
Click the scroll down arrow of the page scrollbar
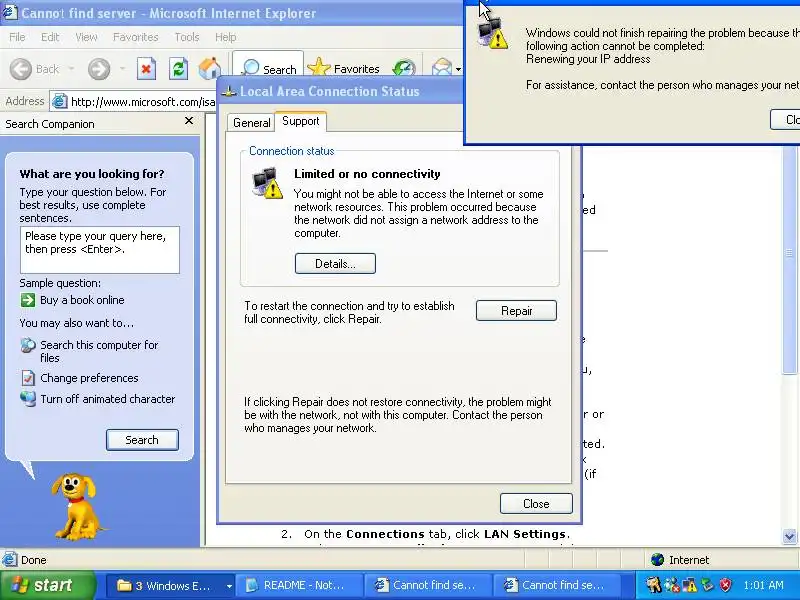pyautogui.click(x=789, y=536)
